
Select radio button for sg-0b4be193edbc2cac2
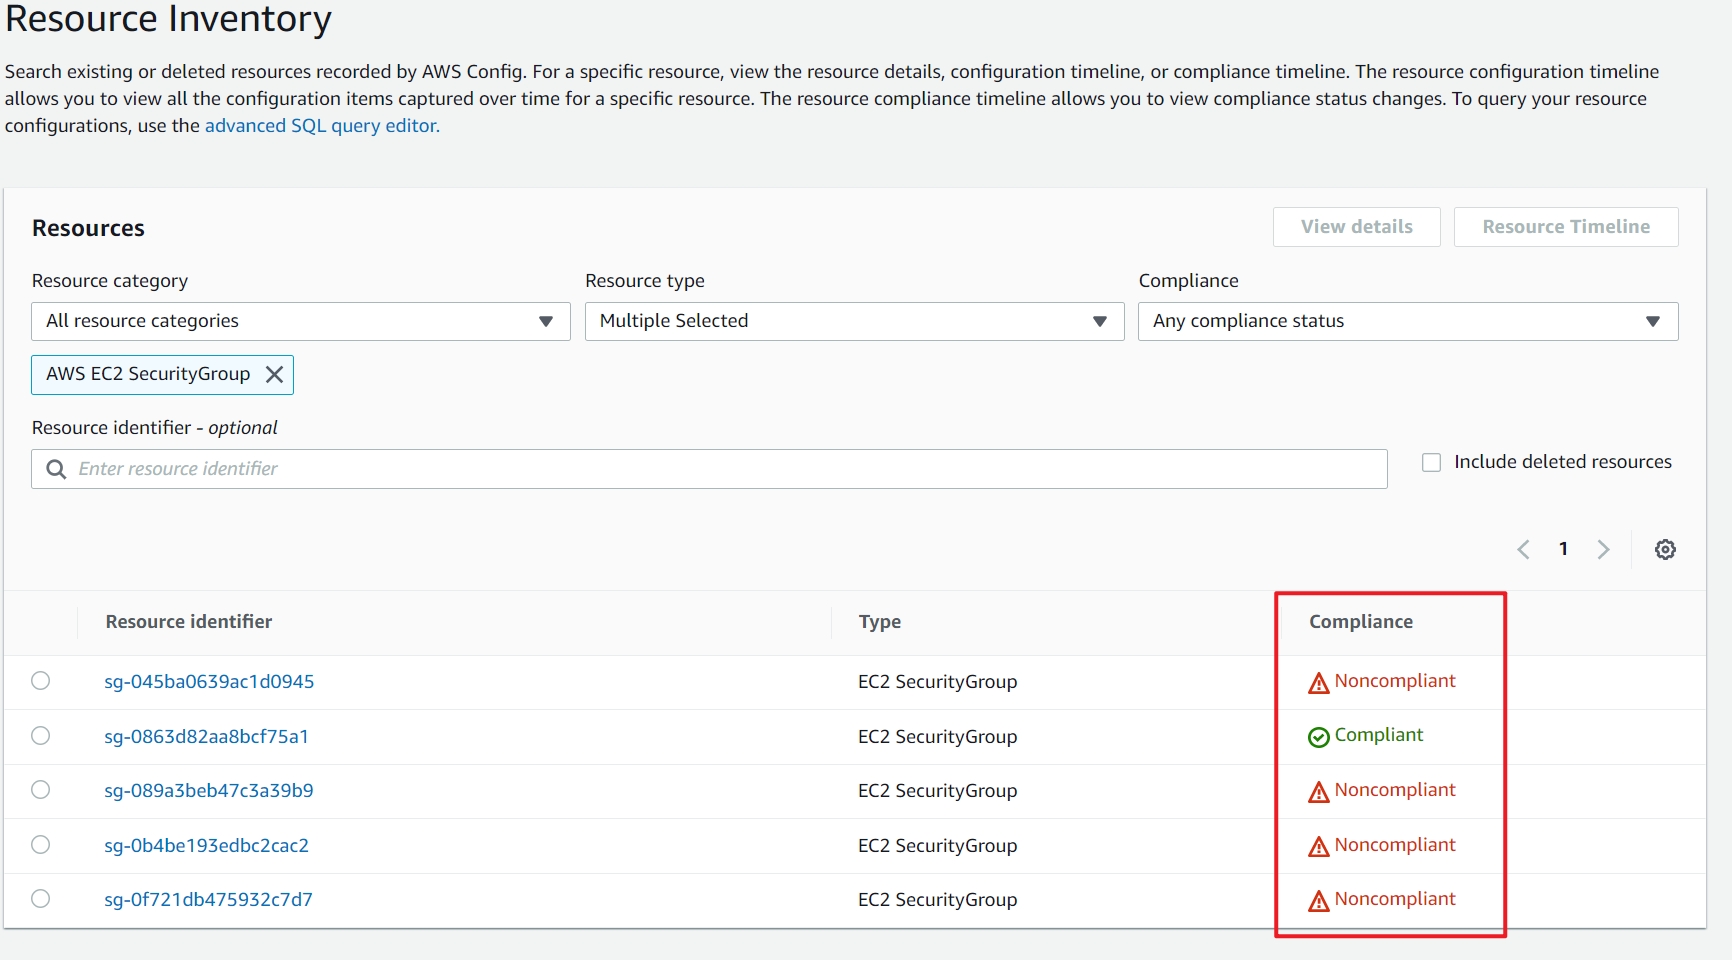pos(41,845)
